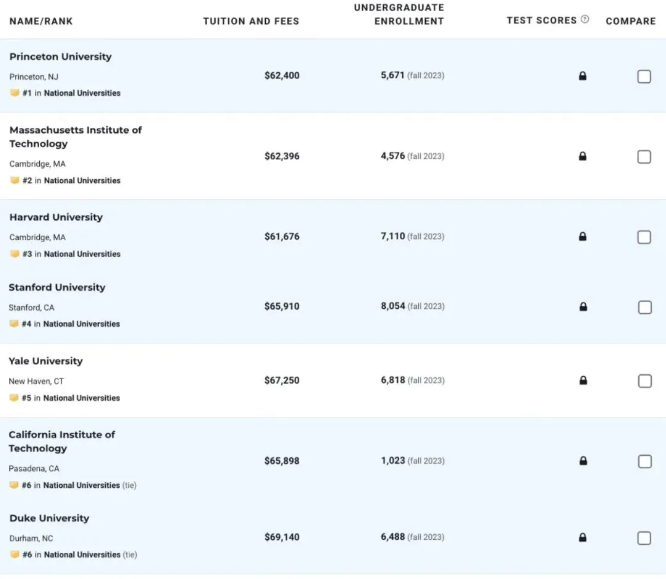Image resolution: width=666 pixels, height=579 pixels.
Task: Click the Undergraduate Enrollment column header
Action: point(399,14)
